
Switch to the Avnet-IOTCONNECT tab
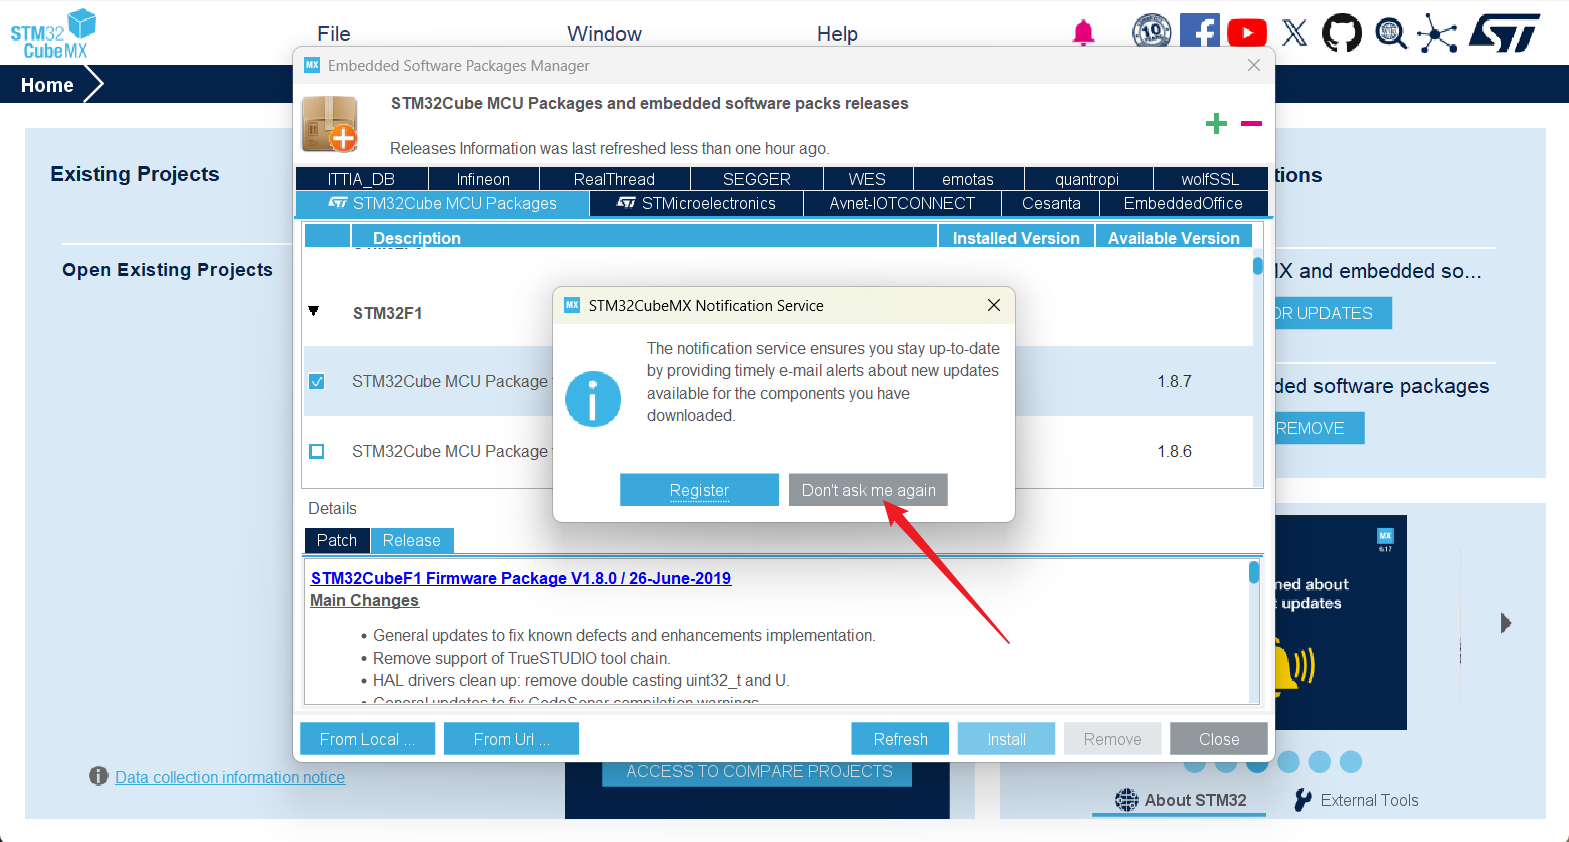[902, 203]
